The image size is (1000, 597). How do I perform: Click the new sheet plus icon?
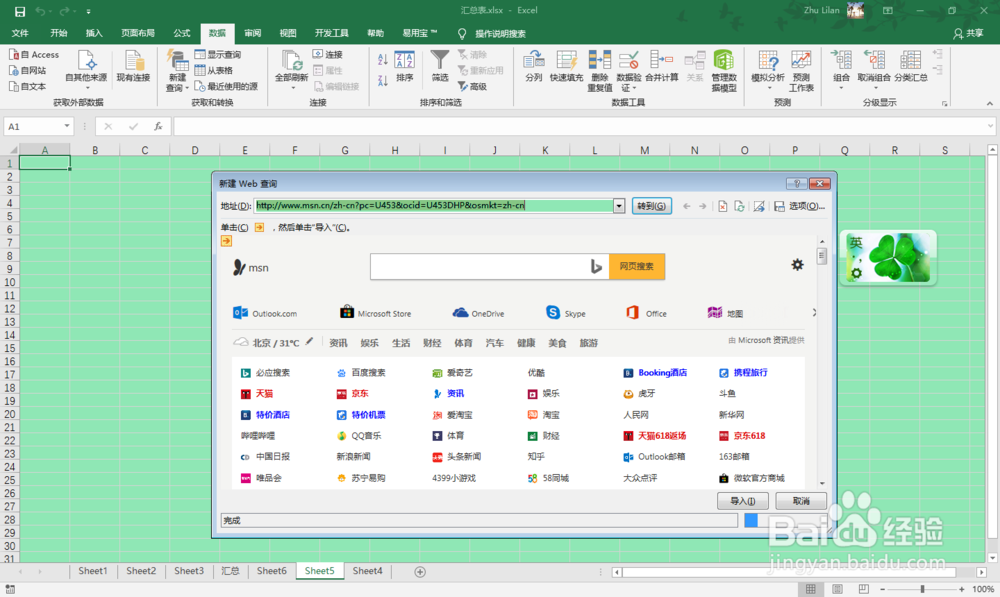pos(420,571)
